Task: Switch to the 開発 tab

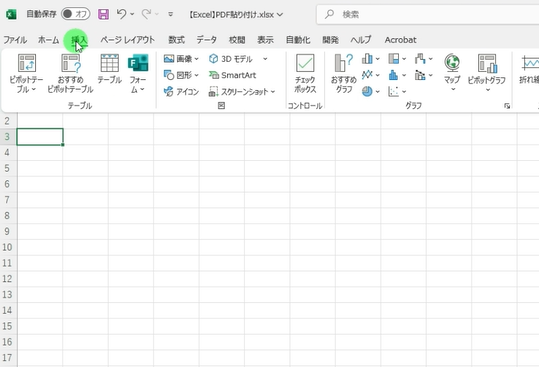Action: tap(331, 40)
